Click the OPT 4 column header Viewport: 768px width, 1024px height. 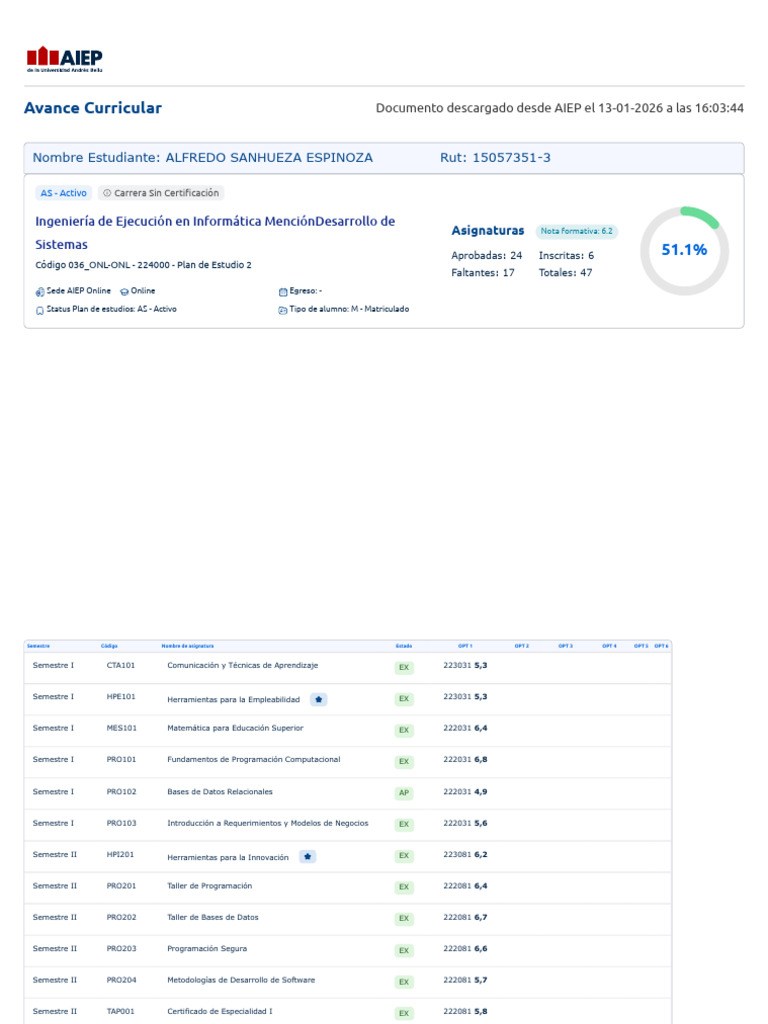609,646
